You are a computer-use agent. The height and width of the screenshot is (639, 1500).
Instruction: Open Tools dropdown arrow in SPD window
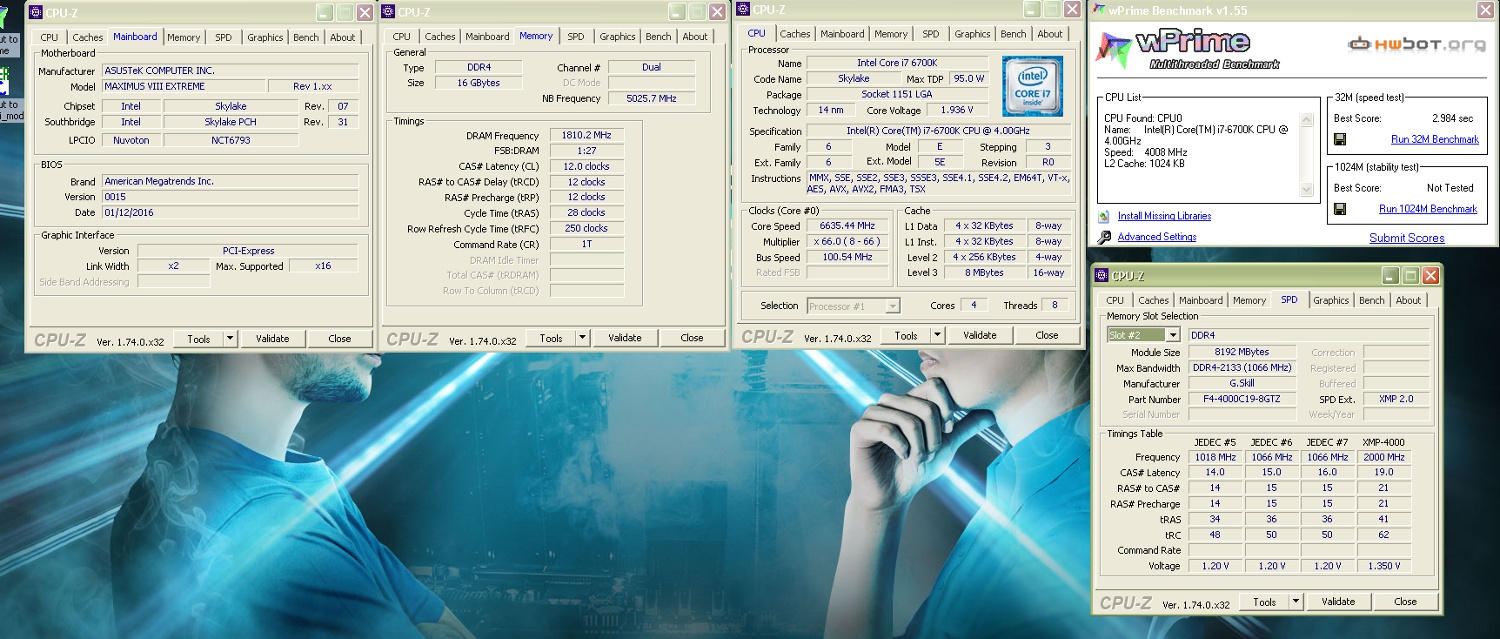point(1296,602)
